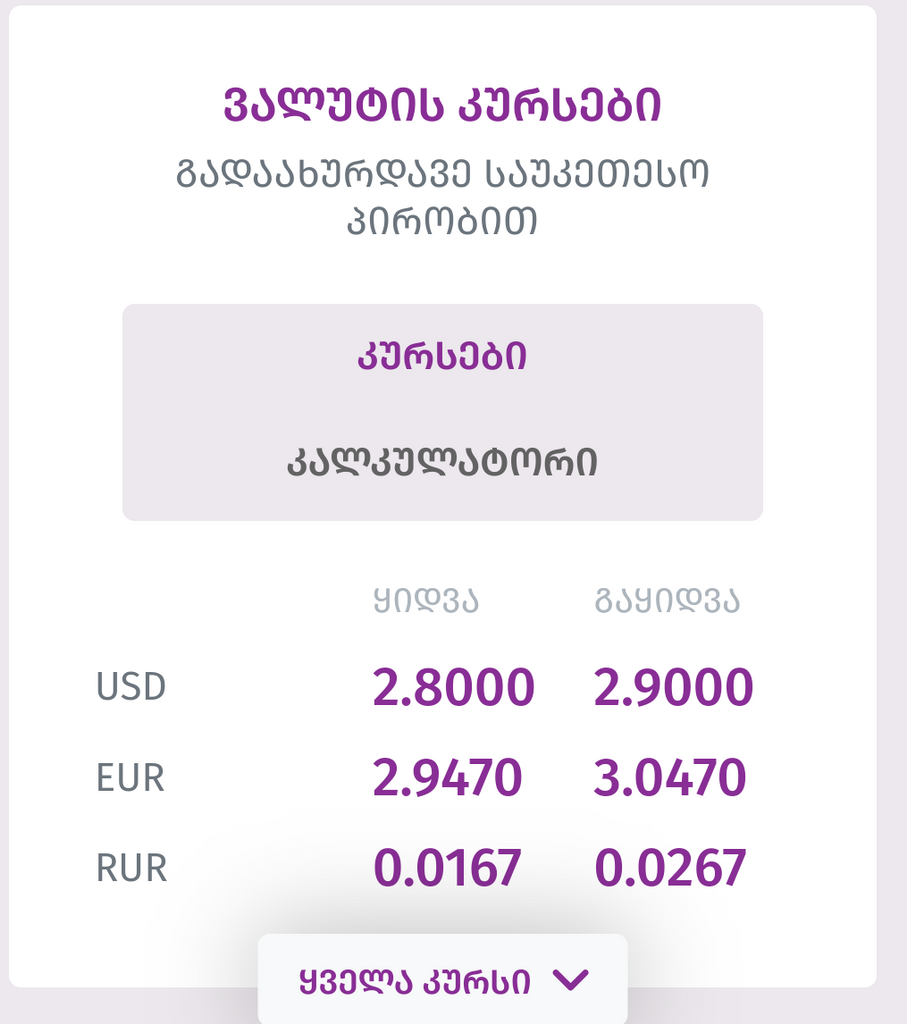Click the chevron next to ყველა კურსი

[x=571, y=980]
